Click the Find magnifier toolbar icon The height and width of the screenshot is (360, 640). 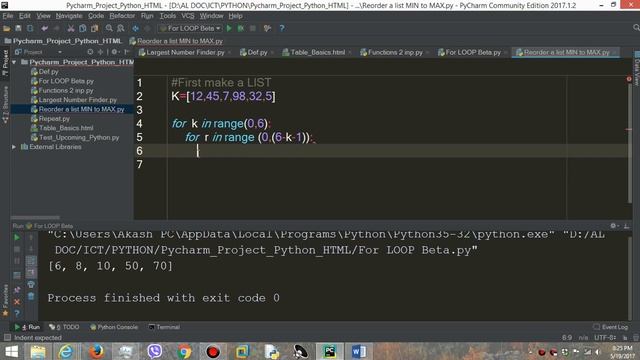point(109,28)
